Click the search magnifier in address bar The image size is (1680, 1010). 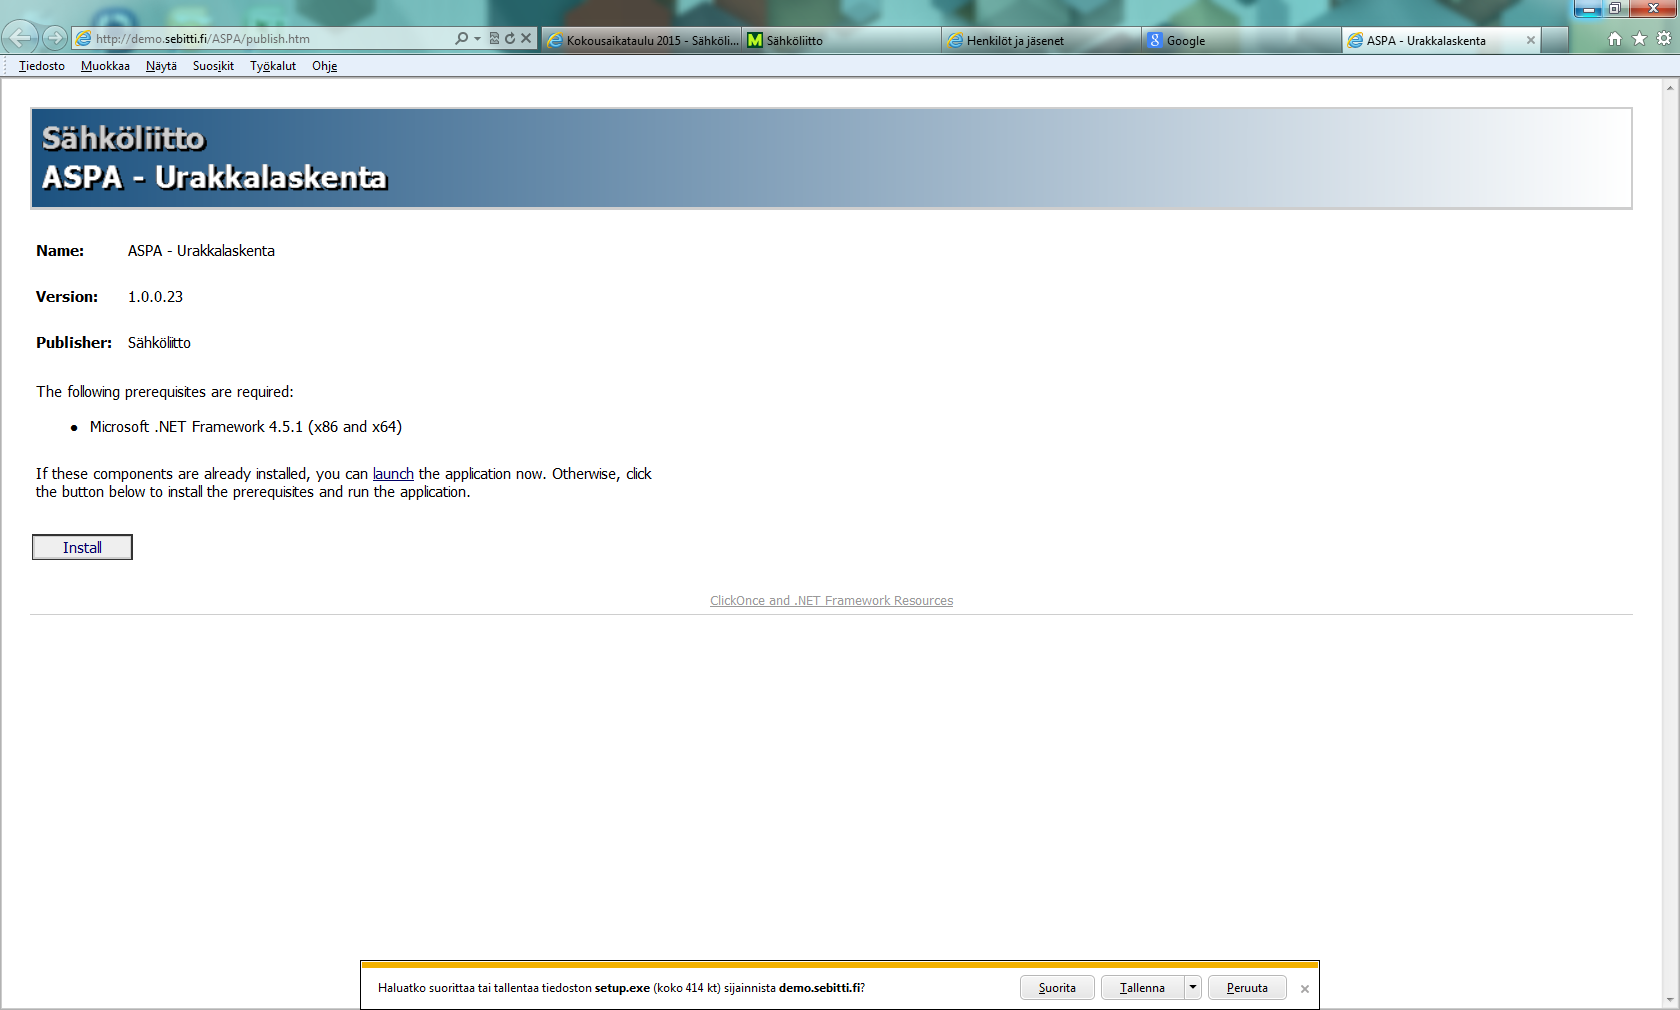[461, 38]
